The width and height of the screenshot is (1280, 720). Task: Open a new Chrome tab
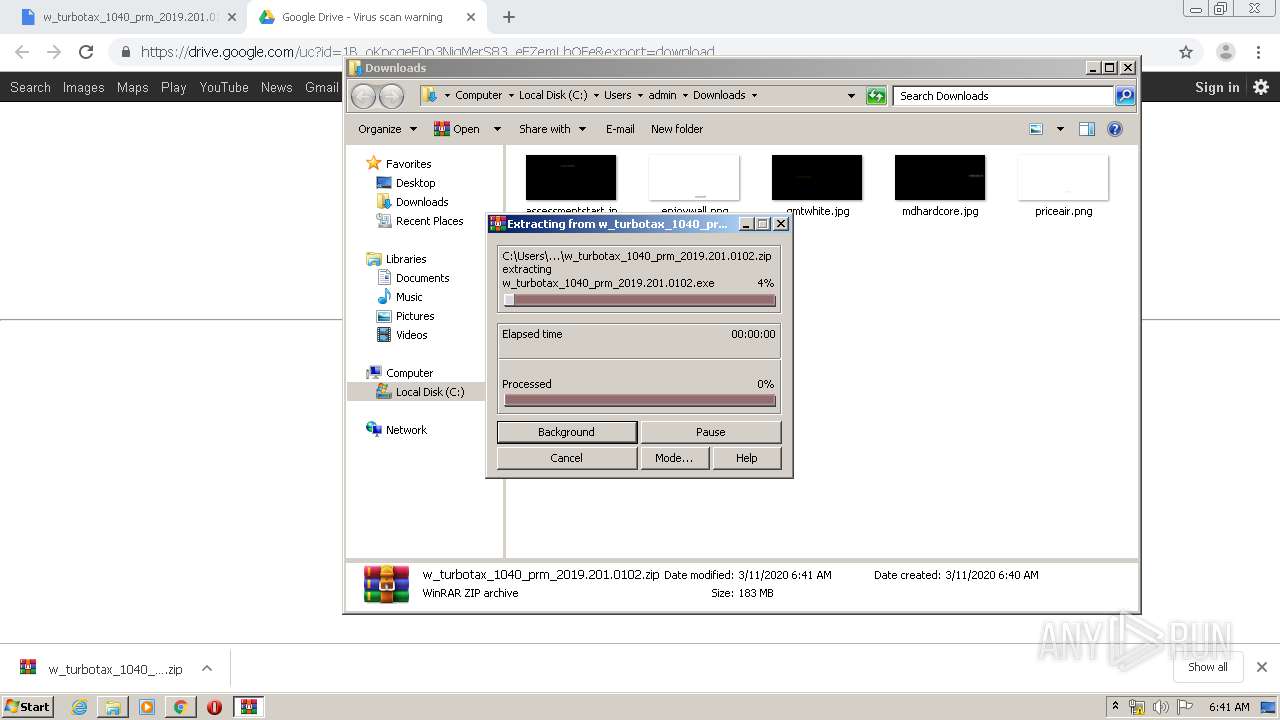coord(509,17)
